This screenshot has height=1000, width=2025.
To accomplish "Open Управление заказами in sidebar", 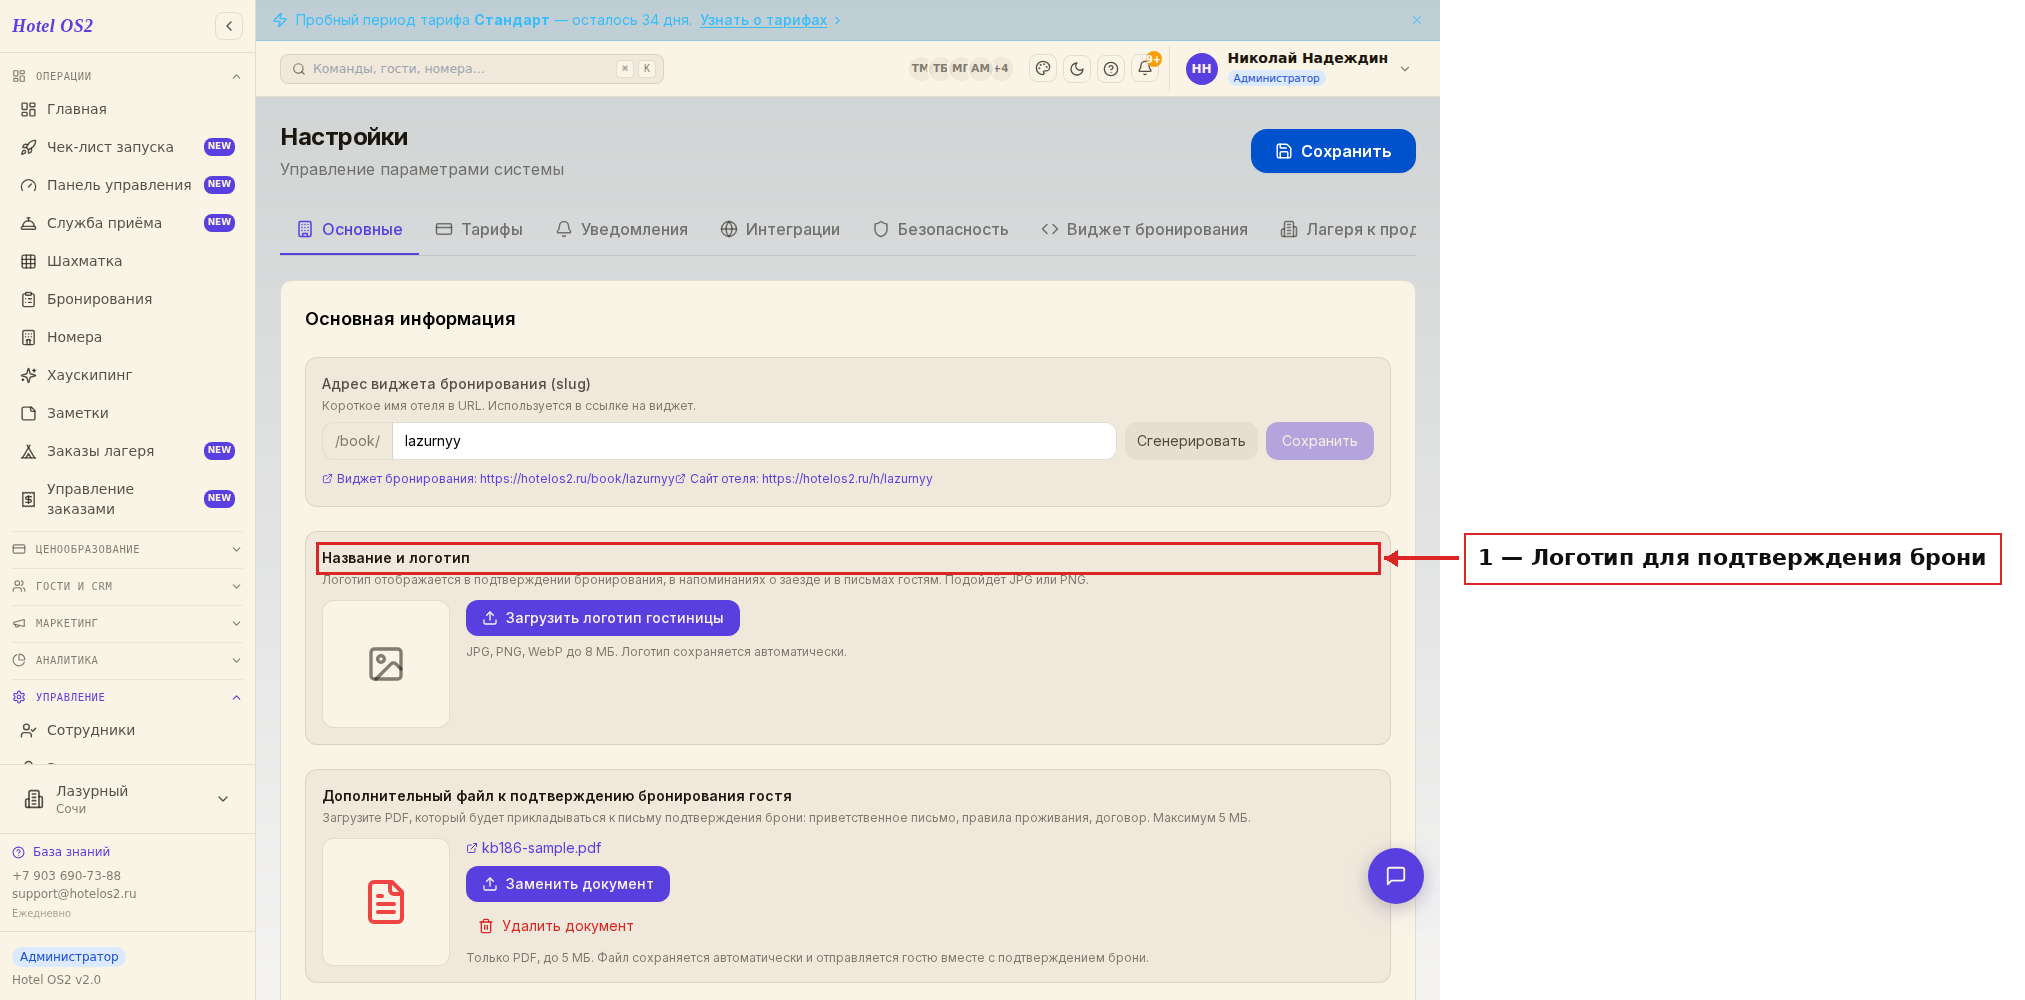I will click(127, 499).
